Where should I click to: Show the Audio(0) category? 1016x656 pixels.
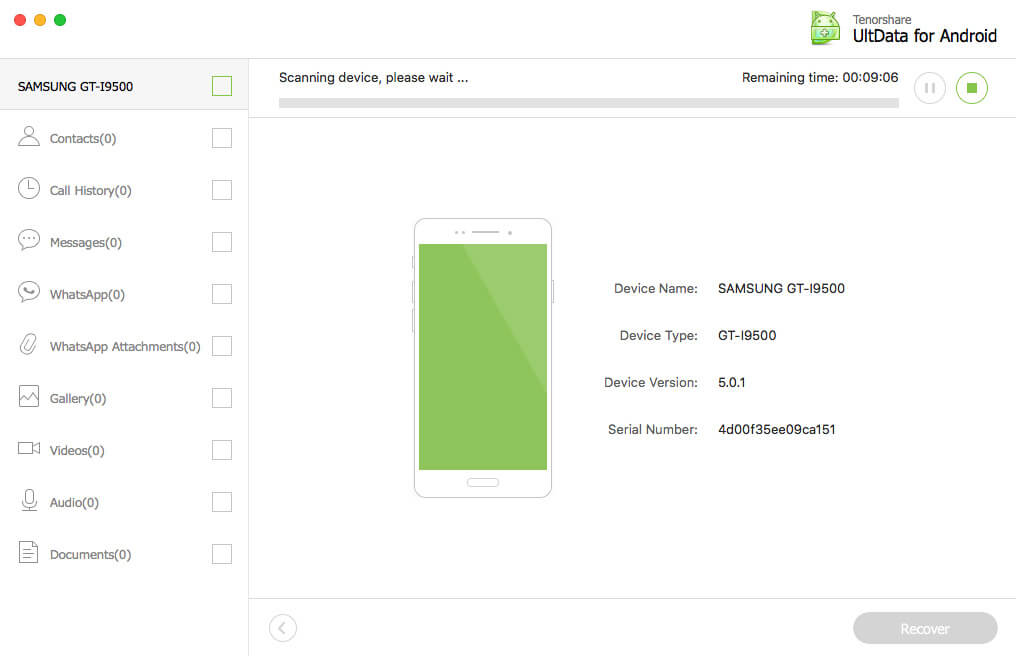tap(74, 502)
